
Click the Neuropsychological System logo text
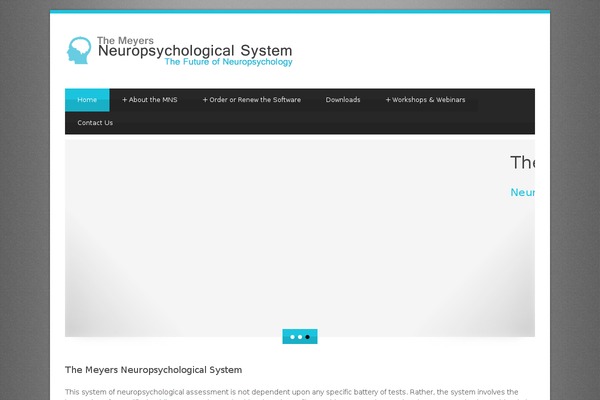coord(195,51)
